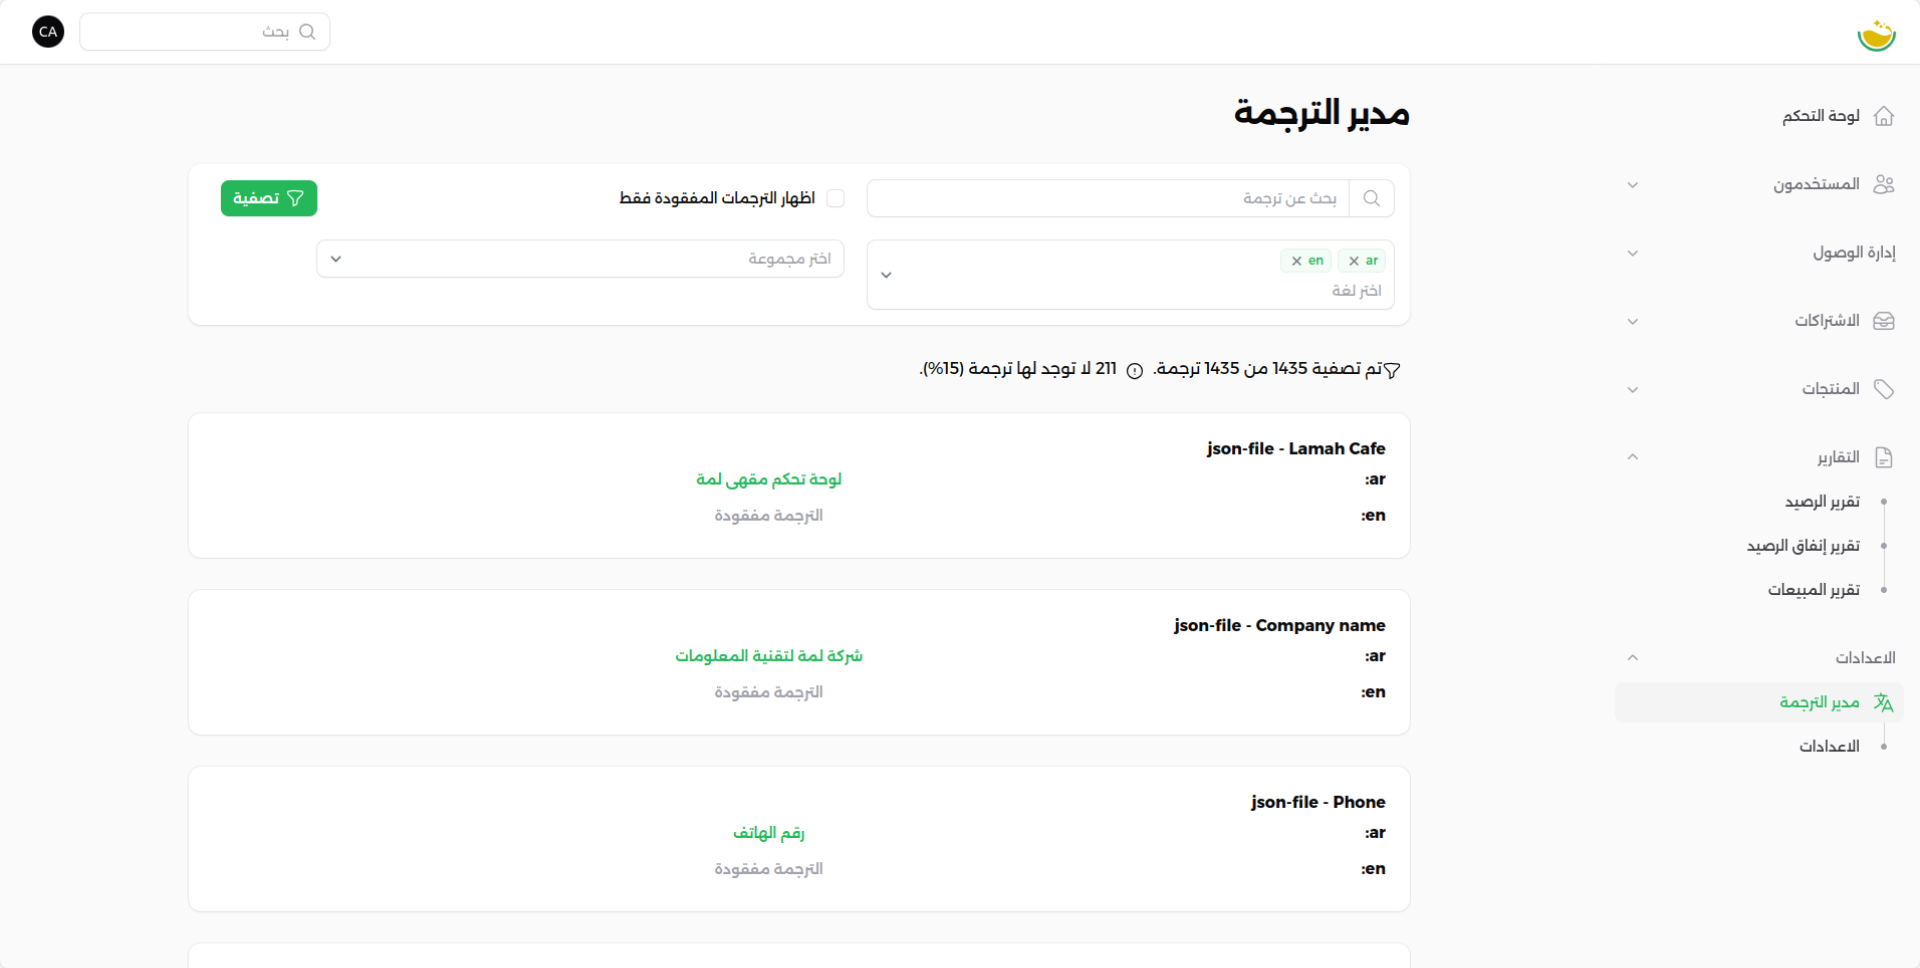Viewport: 1920px width, 968px height.
Task: Click json-file - Company name key title
Action: pos(1280,625)
